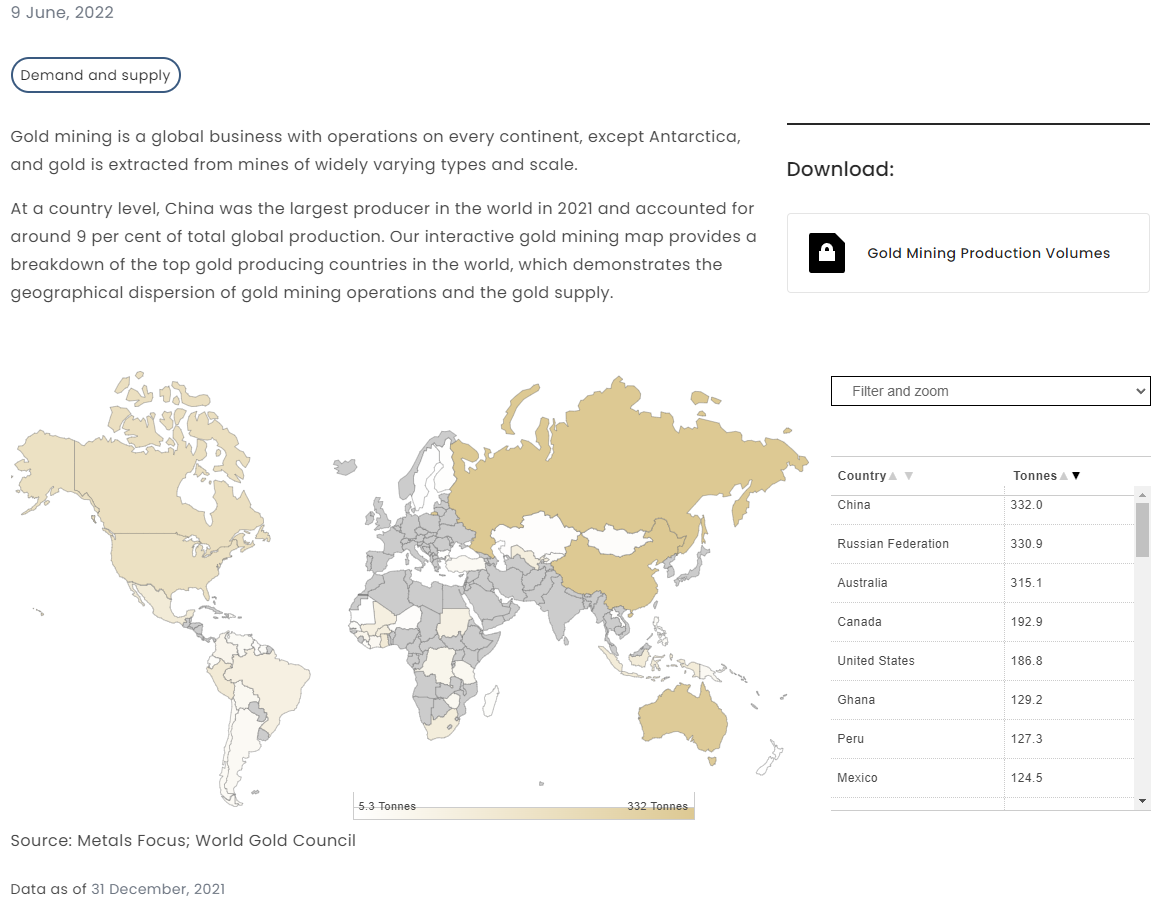Click the 192.9 tonnes value
Screen dimensions: 1157x900
coord(1026,622)
